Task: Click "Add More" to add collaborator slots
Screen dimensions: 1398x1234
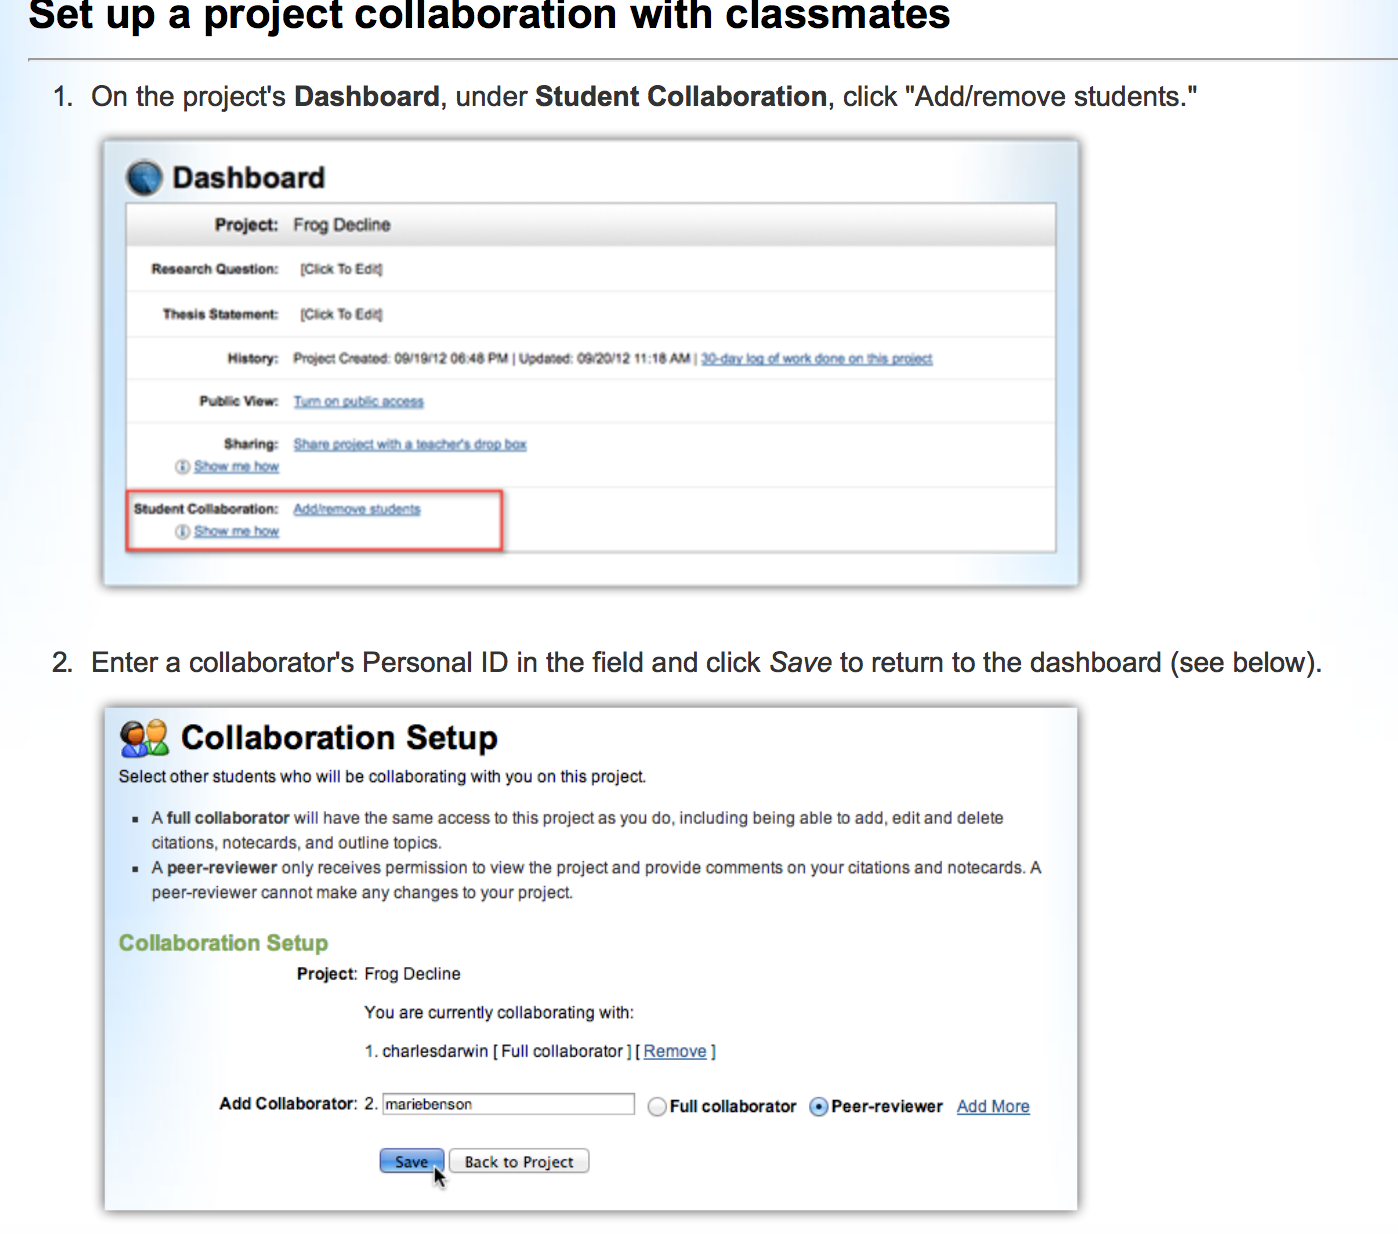Action: pos(992,1106)
